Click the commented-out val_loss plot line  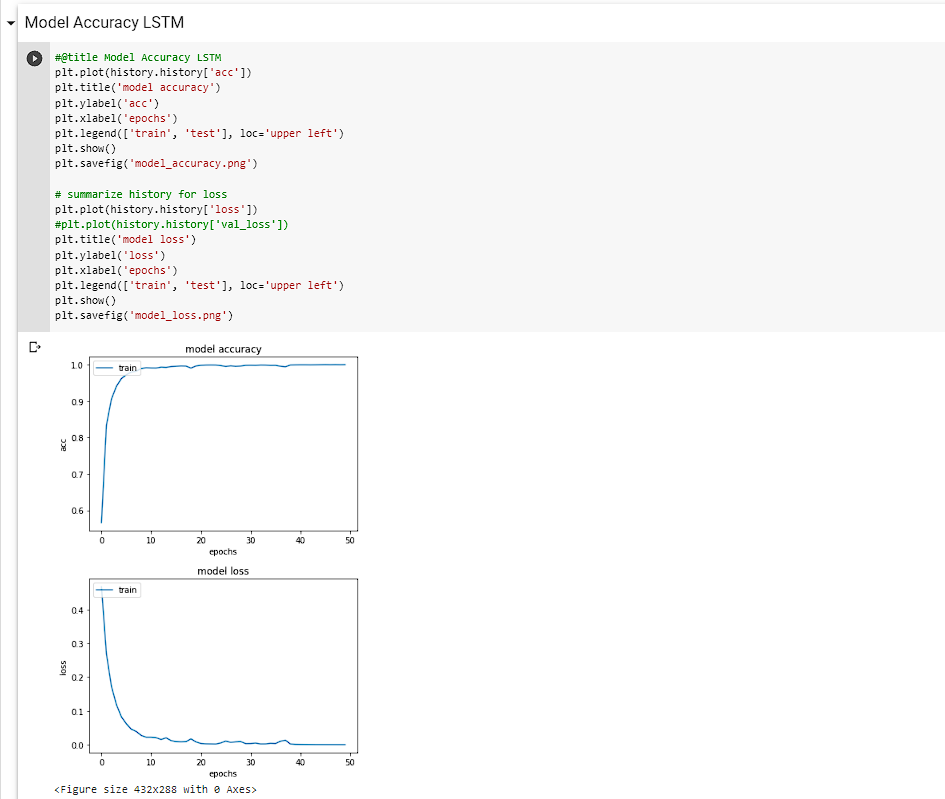172,224
